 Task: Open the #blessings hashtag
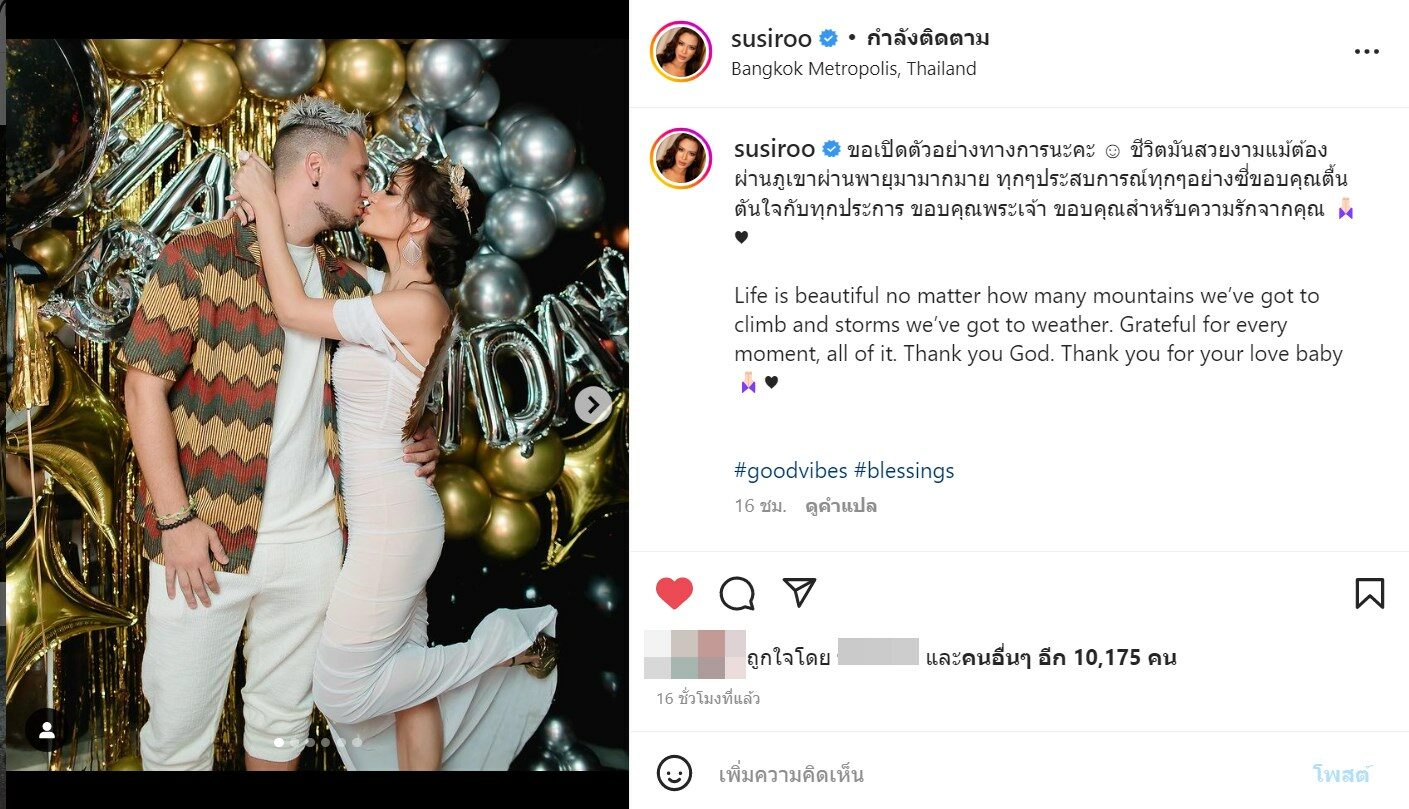904,470
